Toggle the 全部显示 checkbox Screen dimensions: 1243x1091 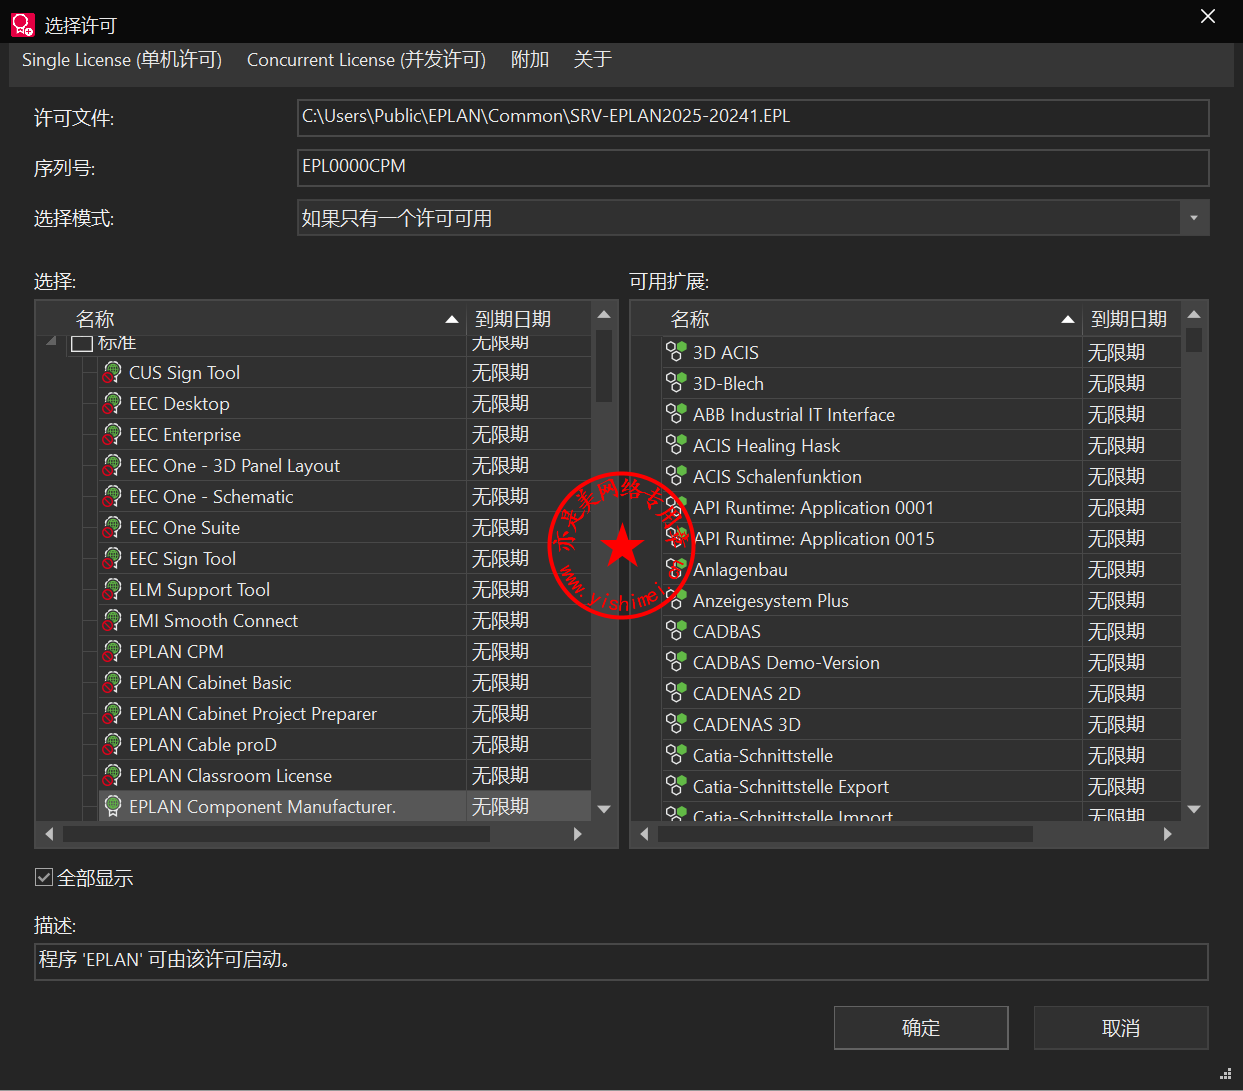point(44,878)
